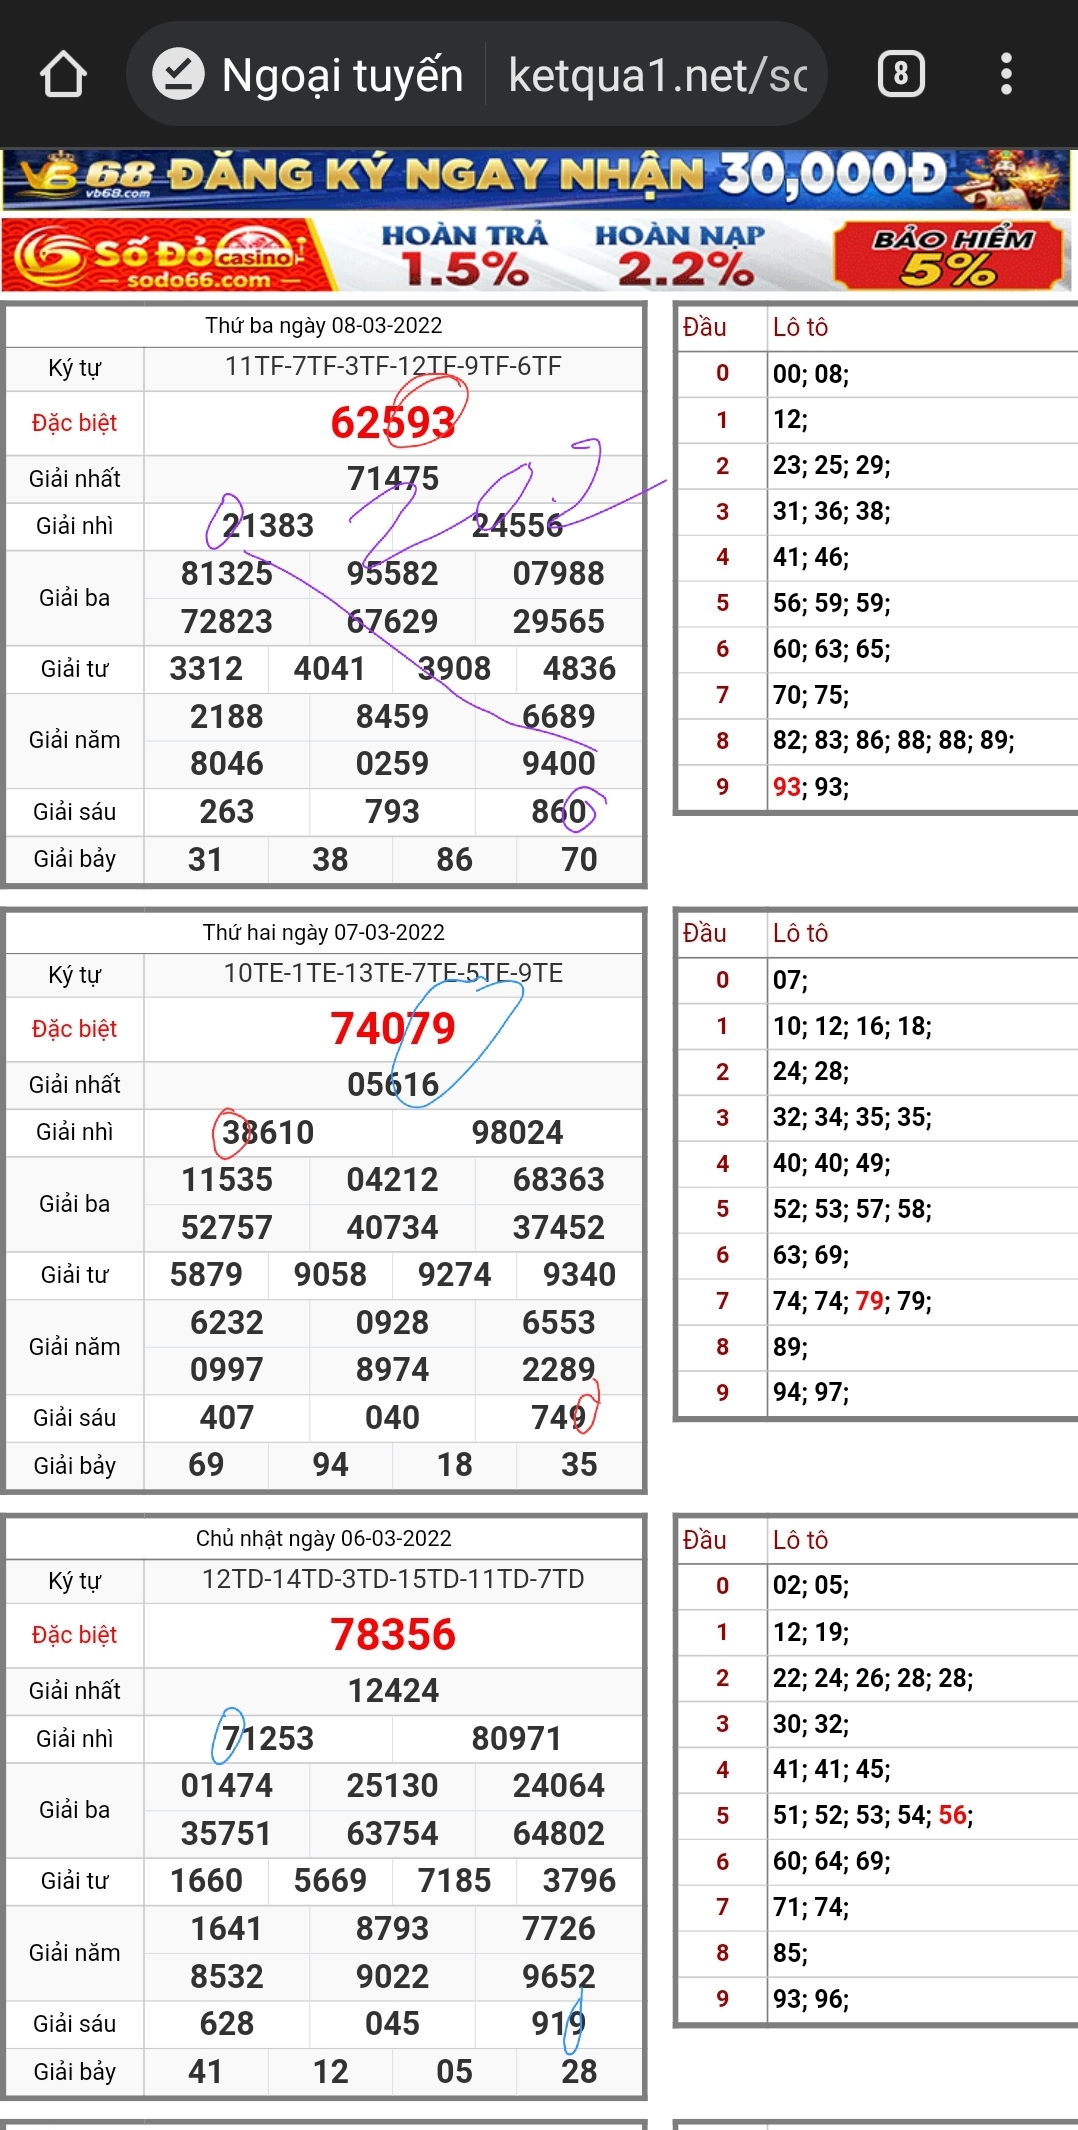This screenshot has width=1078, height=2130.
Task: Tap second prize number 80971
Action: tap(517, 1739)
